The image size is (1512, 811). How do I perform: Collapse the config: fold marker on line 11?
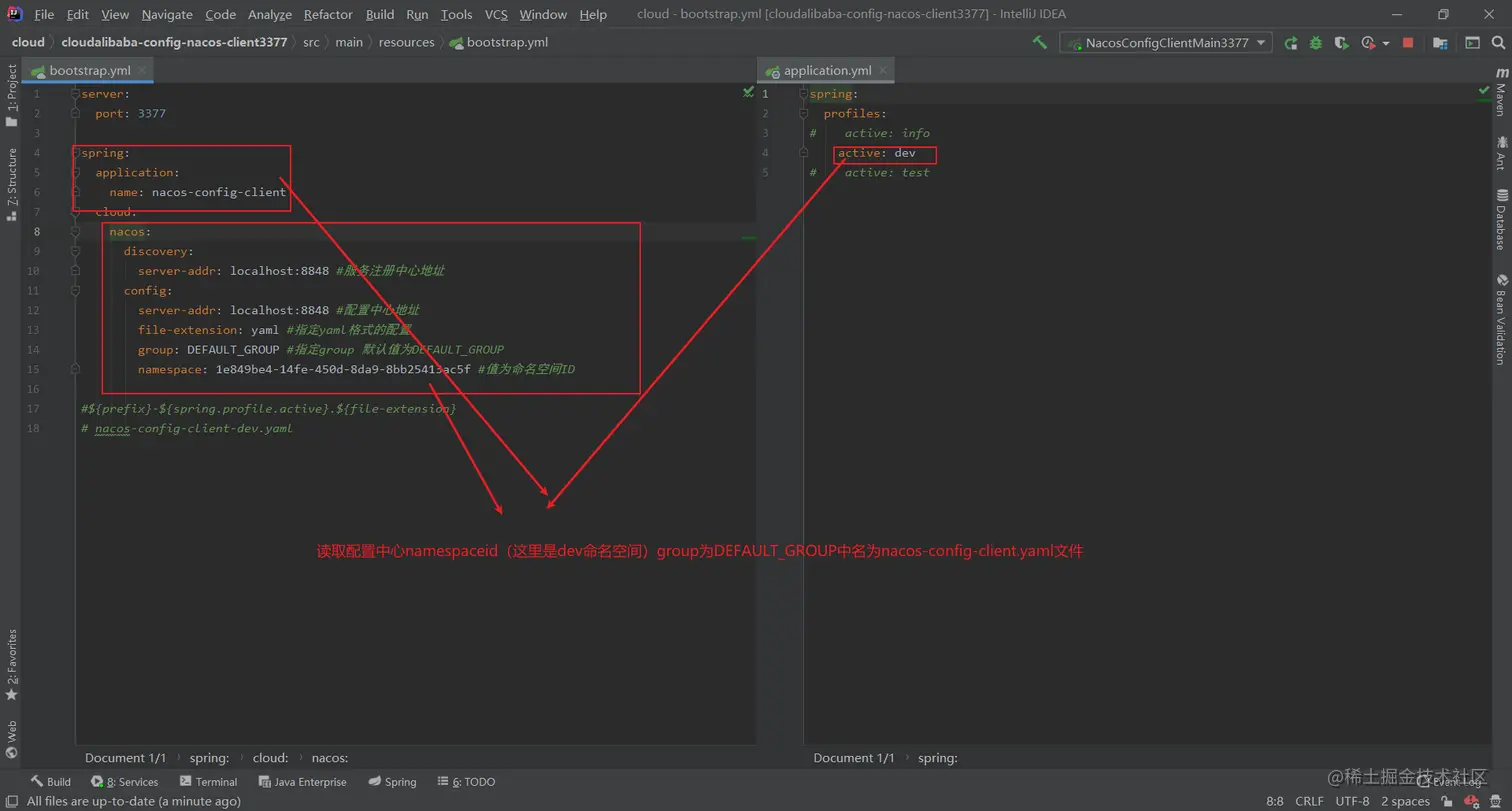[75, 291]
